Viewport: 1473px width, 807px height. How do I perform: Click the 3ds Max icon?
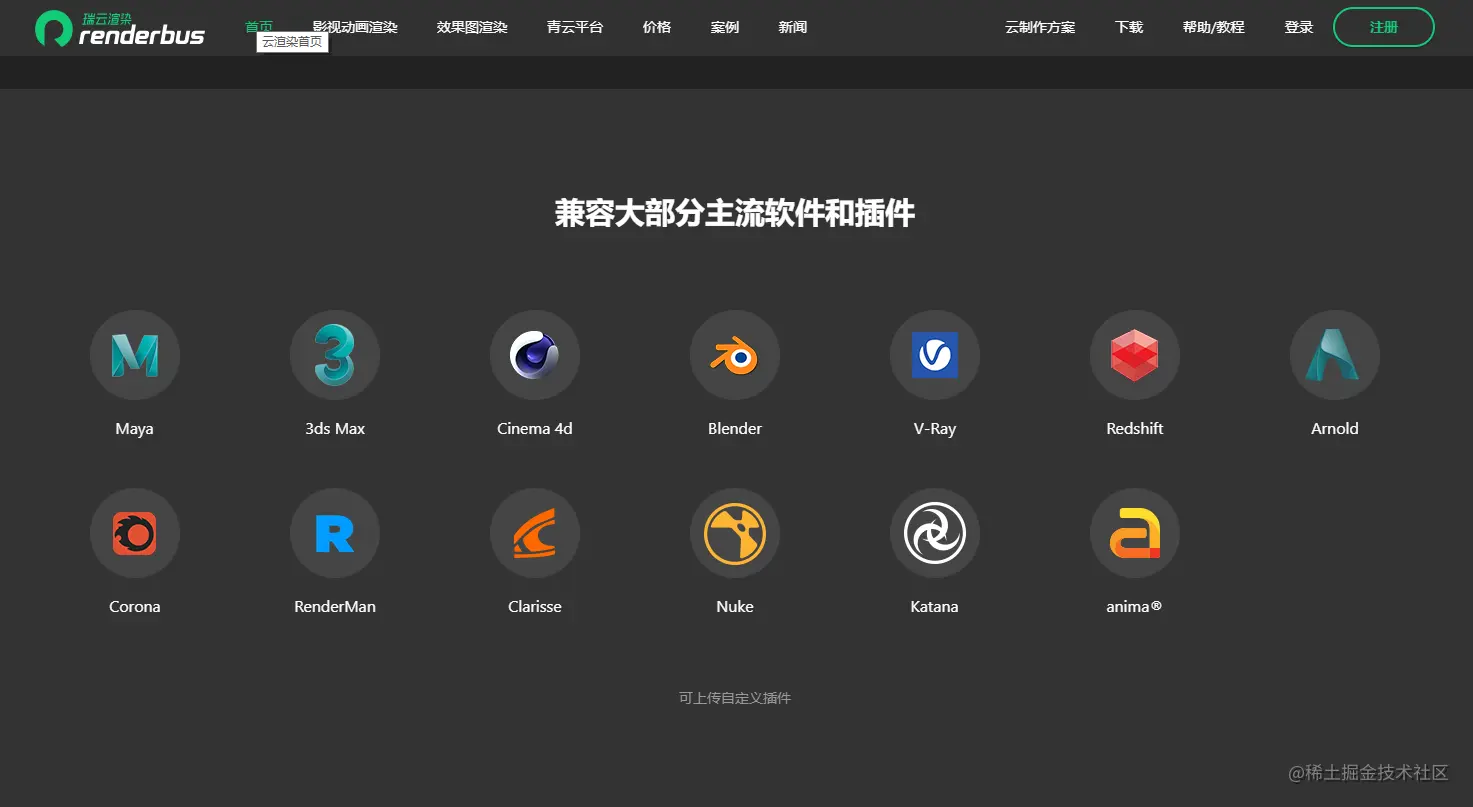pyautogui.click(x=335, y=354)
